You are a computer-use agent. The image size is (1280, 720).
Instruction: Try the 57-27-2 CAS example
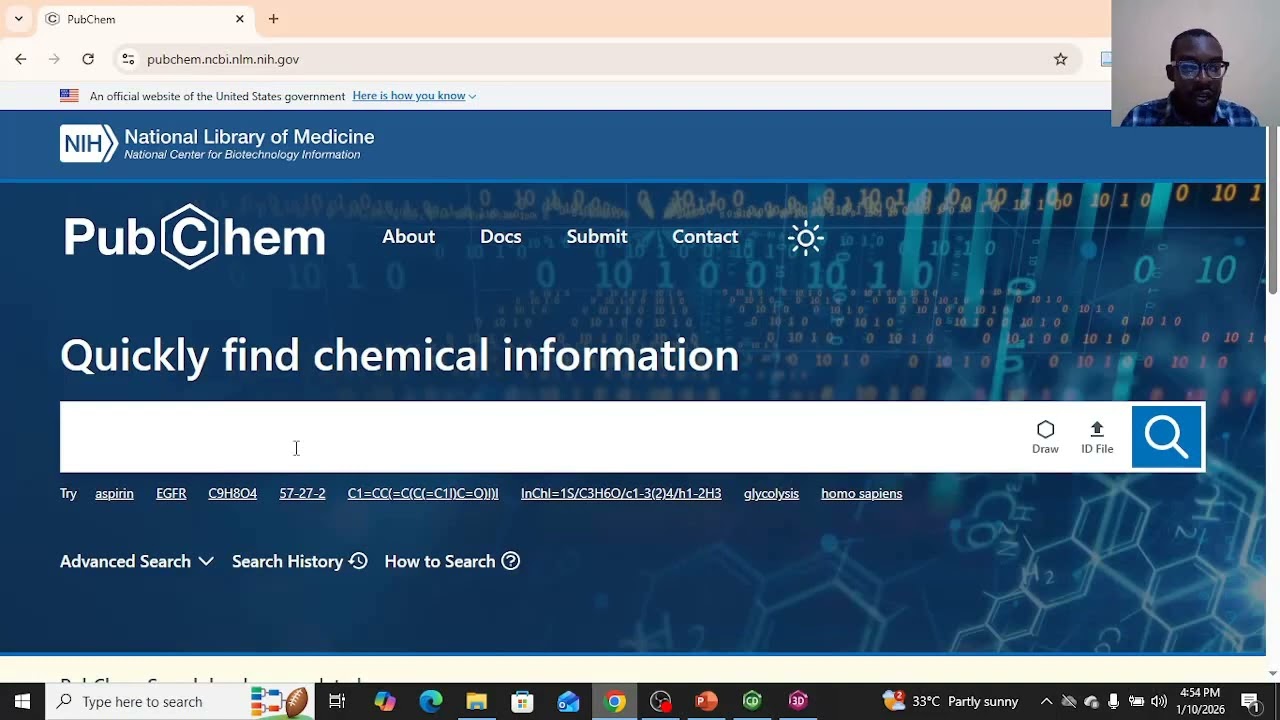tap(302, 493)
